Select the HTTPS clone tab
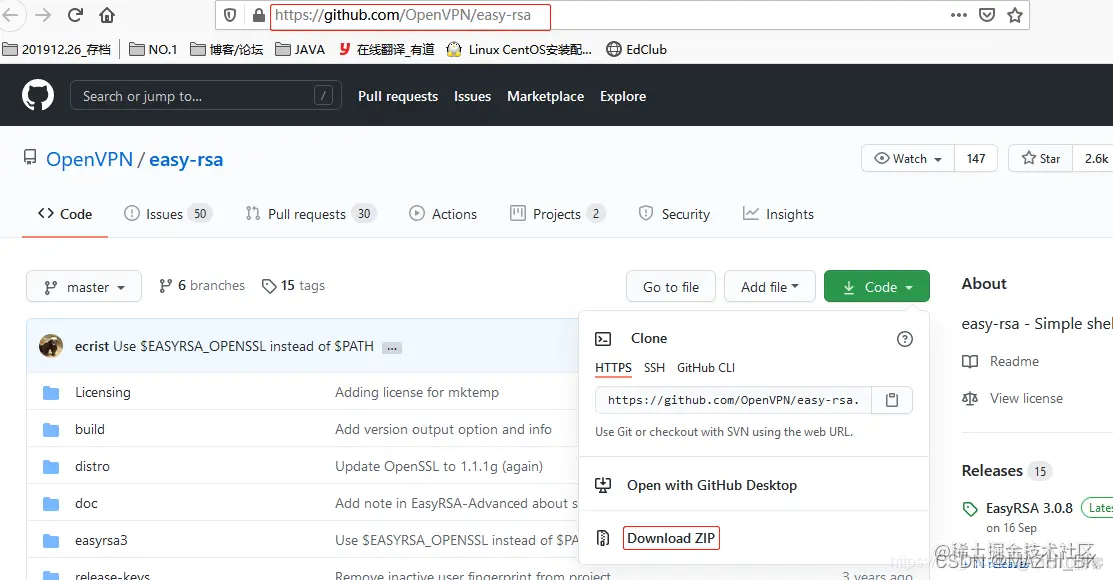This screenshot has width=1113, height=580. [x=613, y=368]
